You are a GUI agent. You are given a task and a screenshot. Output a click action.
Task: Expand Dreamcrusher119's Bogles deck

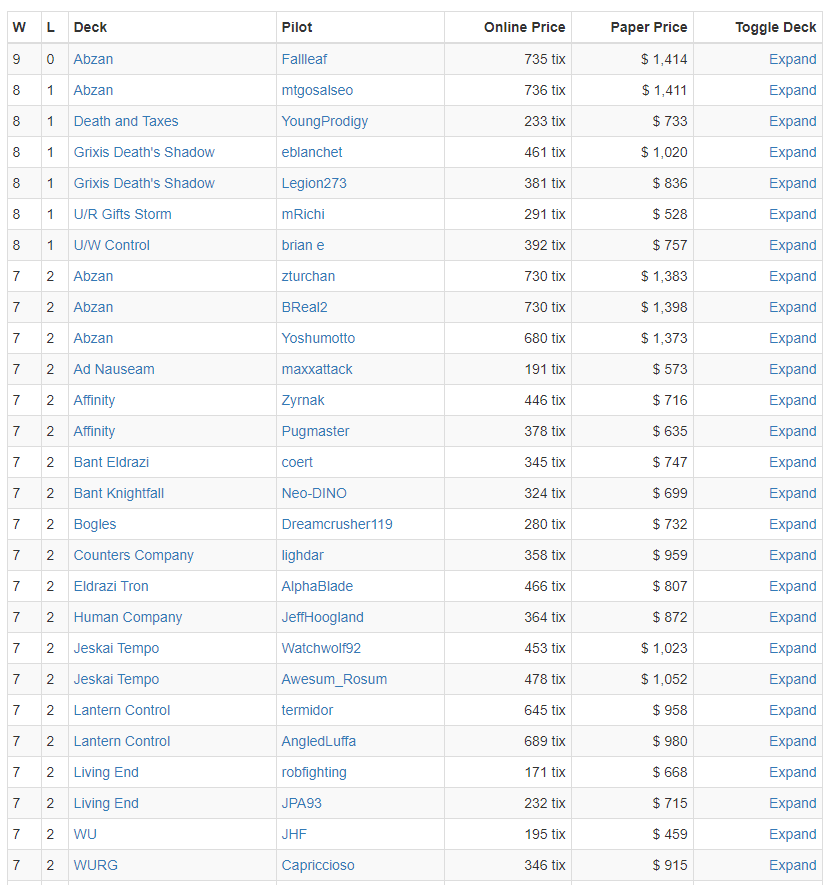pos(792,524)
